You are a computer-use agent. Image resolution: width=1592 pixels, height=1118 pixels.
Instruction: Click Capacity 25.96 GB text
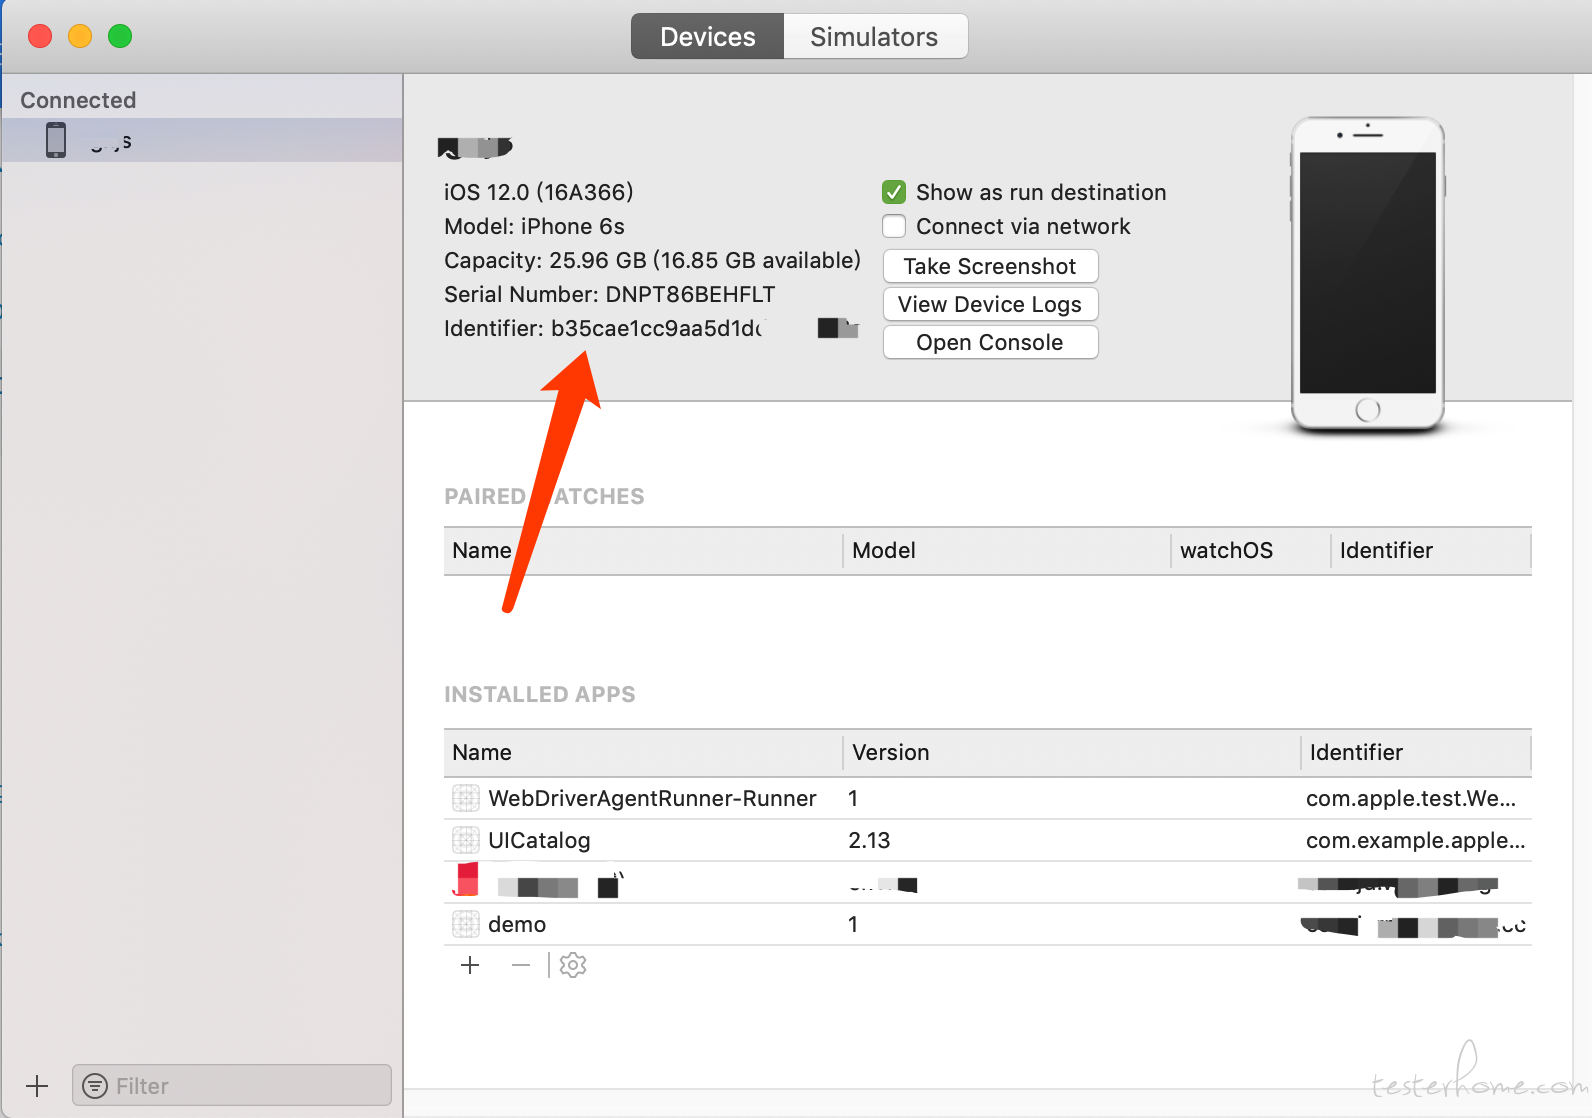[x=653, y=260]
